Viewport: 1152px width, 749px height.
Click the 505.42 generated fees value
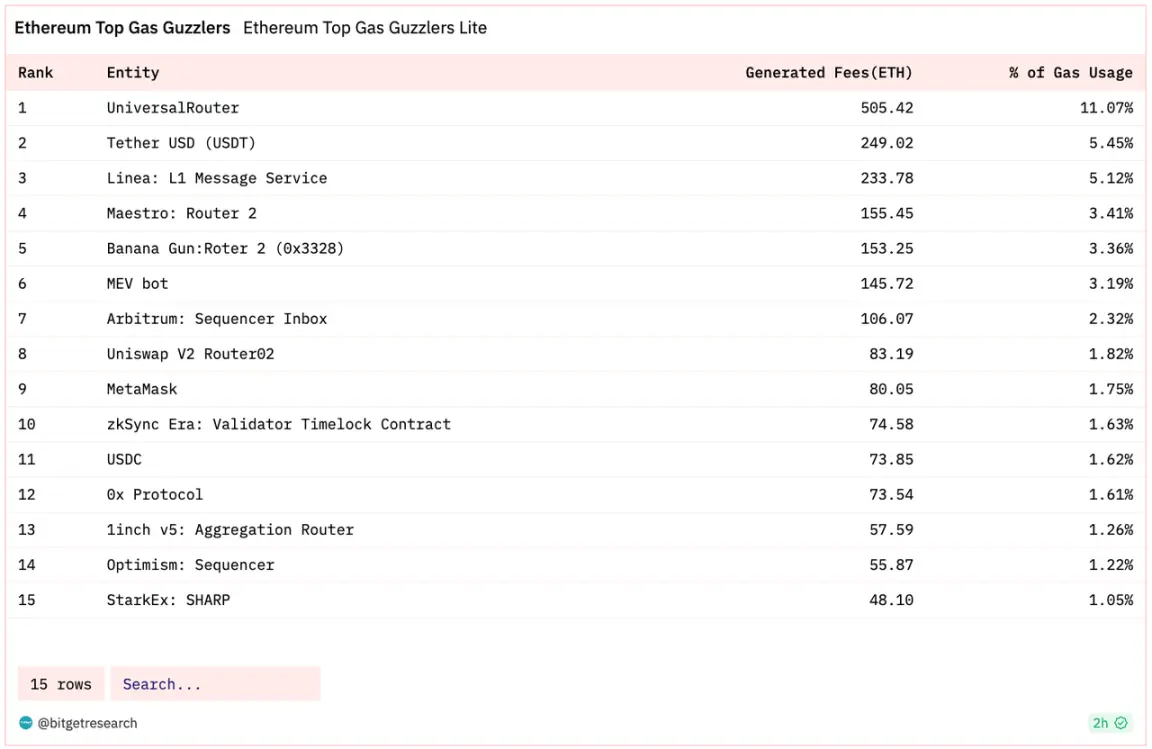[887, 107]
